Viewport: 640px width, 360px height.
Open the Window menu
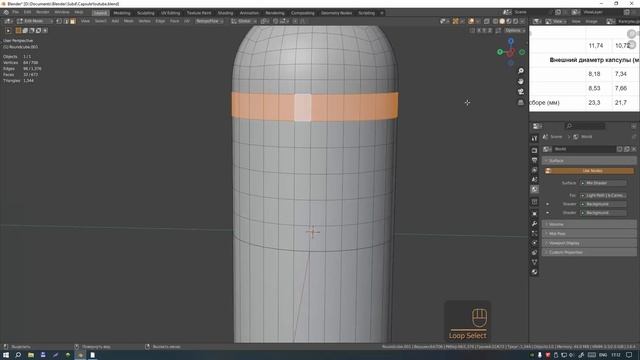point(62,13)
